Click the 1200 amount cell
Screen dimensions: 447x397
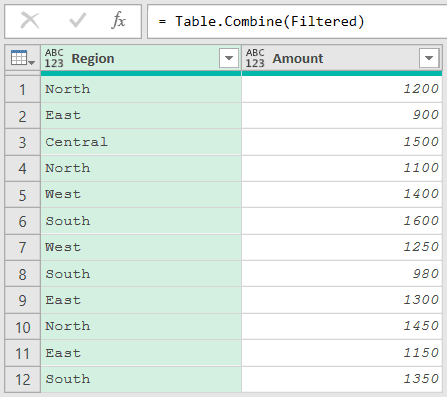coord(342,89)
